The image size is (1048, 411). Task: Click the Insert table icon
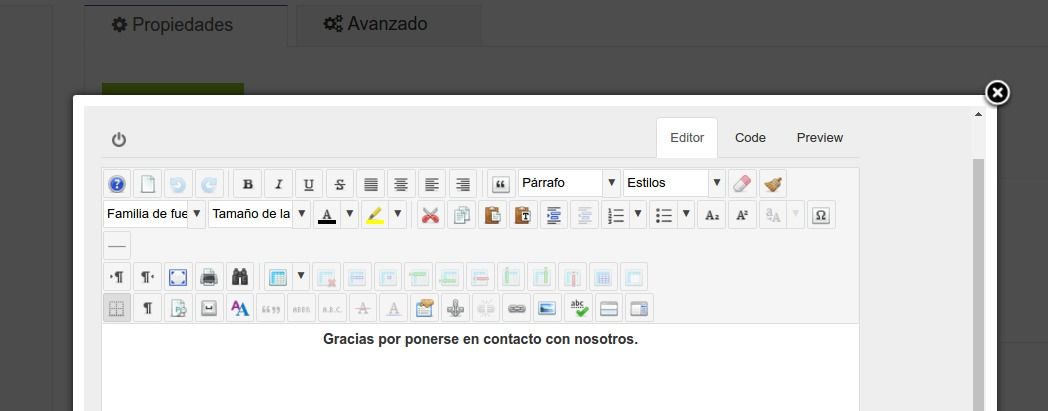coord(277,276)
